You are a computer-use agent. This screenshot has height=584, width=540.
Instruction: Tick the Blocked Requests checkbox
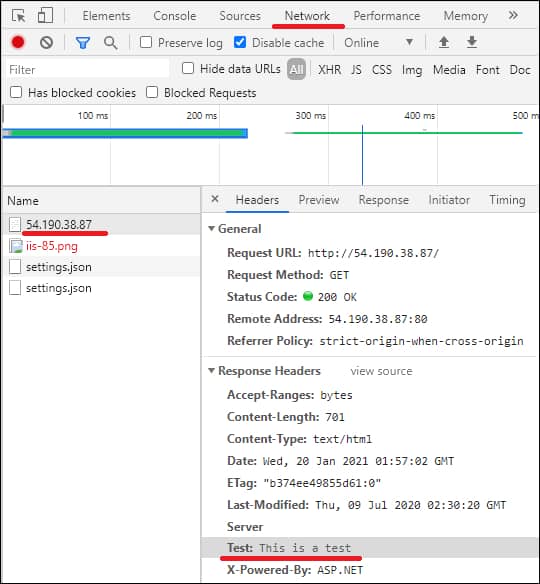click(x=152, y=92)
